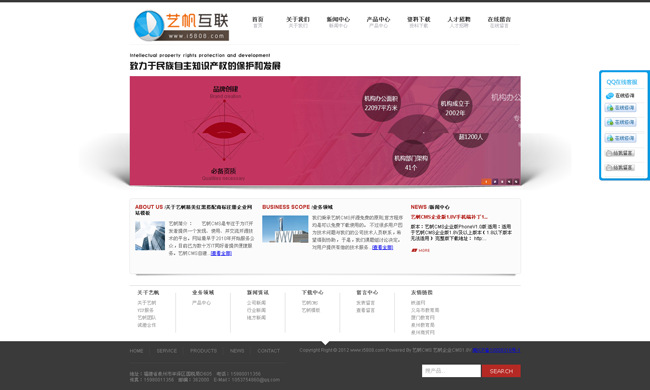Open 发表留言 sitemap link
This screenshot has width=650, height=390.
point(366,303)
